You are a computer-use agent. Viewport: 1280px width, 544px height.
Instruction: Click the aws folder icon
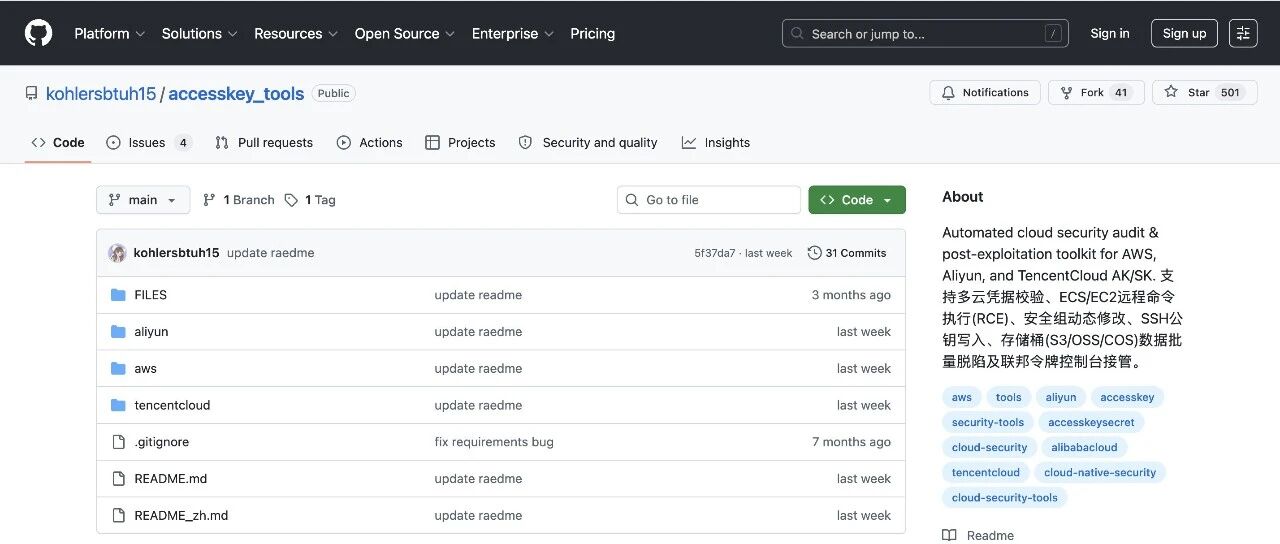click(118, 369)
